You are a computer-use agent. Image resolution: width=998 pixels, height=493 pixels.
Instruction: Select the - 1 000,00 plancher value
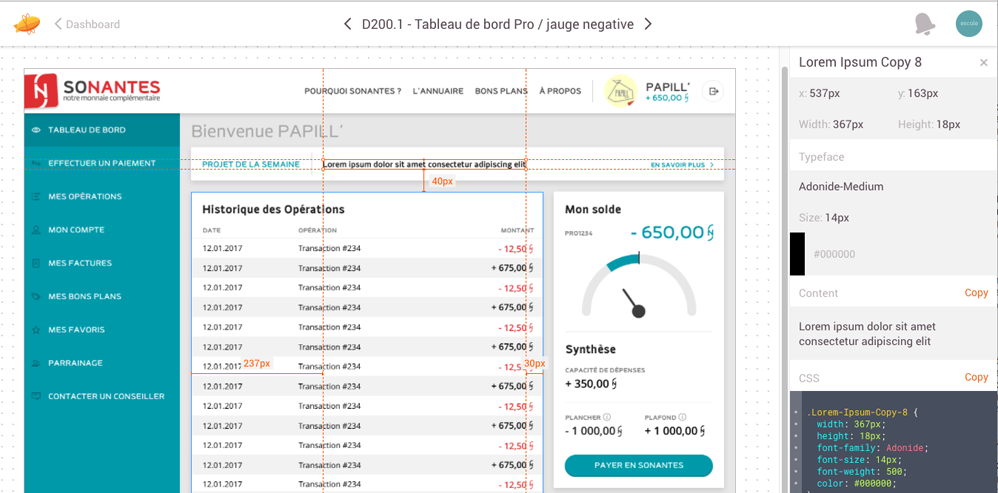[593, 431]
